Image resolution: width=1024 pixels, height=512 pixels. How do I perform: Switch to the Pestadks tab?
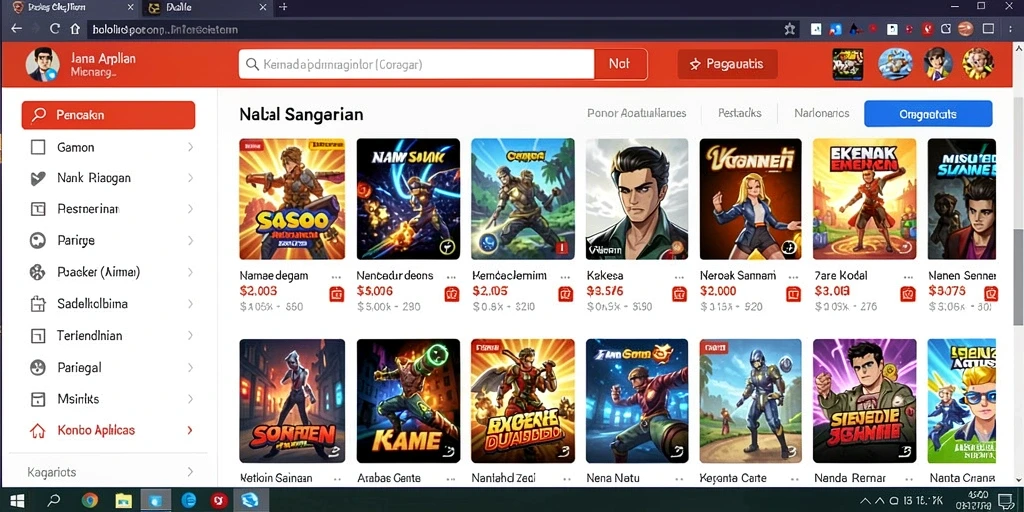(739, 113)
